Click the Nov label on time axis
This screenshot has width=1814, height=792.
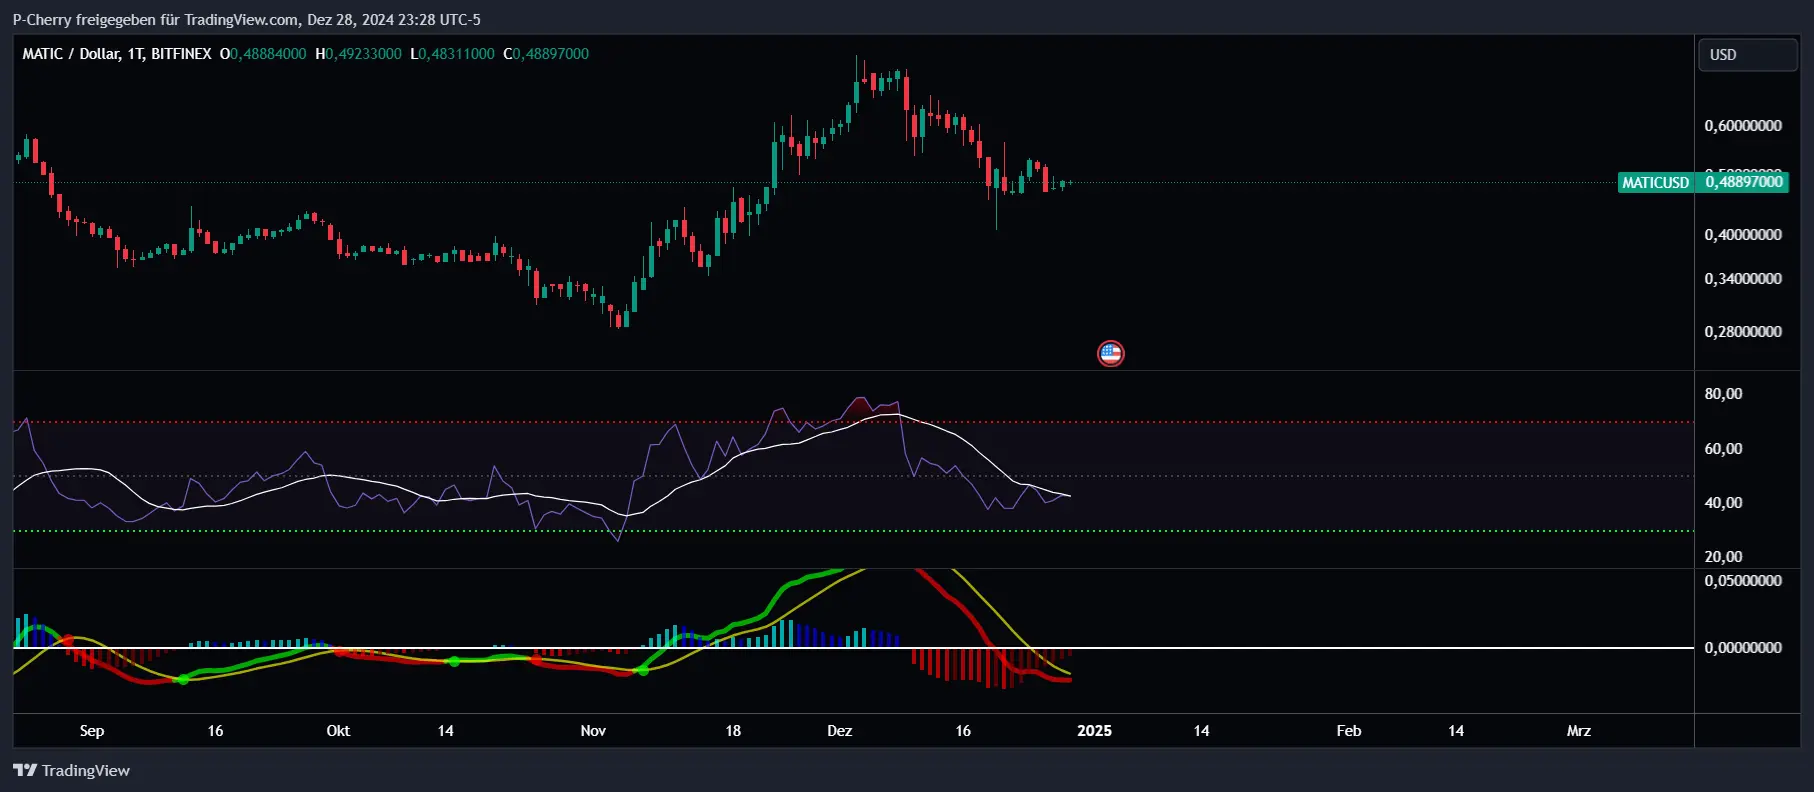593,731
